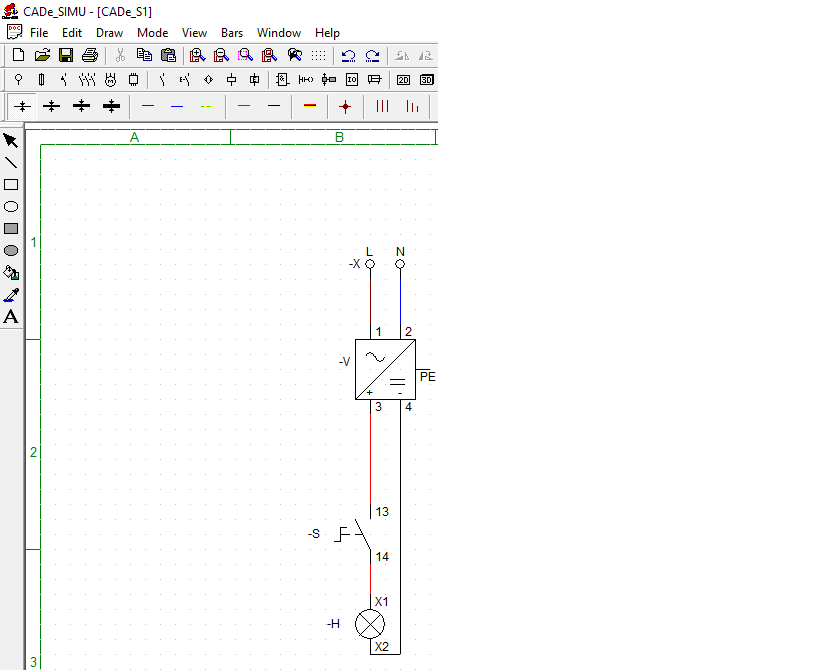The width and height of the screenshot is (819, 670).
Task: Click the Paste clipboard icon
Action: tap(168, 55)
